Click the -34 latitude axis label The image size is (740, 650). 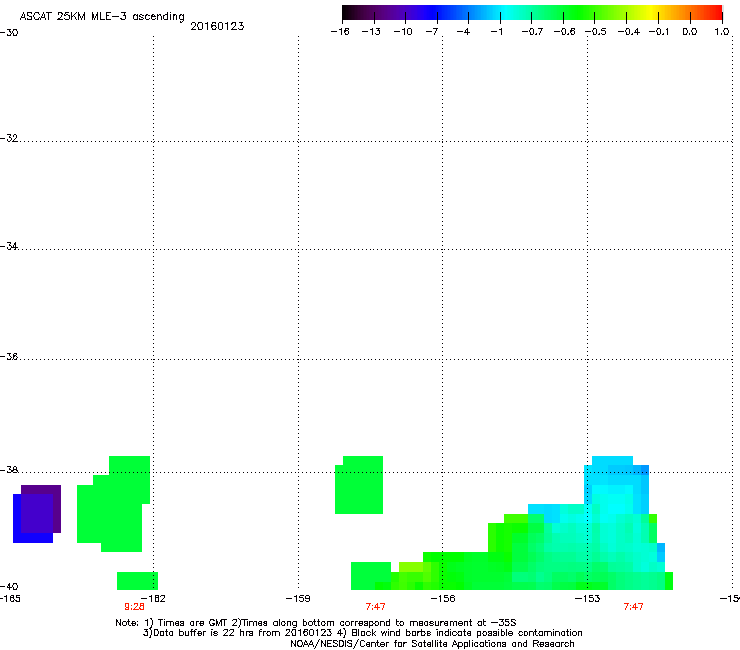click(x=9, y=246)
